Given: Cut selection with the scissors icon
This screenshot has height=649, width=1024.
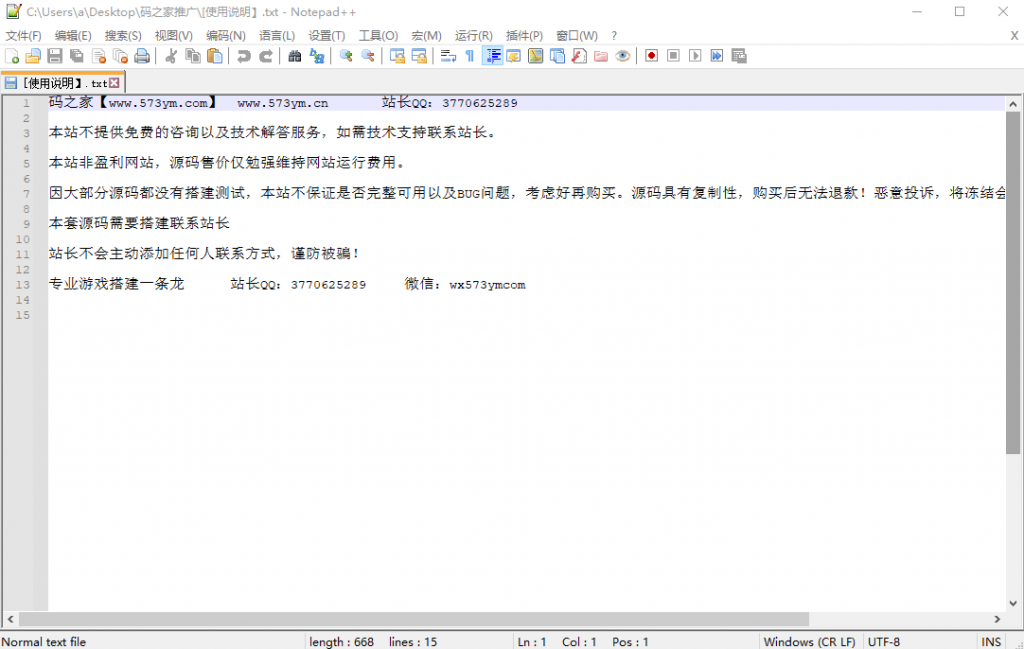Looking at the screenshot, I should [x=171, y=56].
